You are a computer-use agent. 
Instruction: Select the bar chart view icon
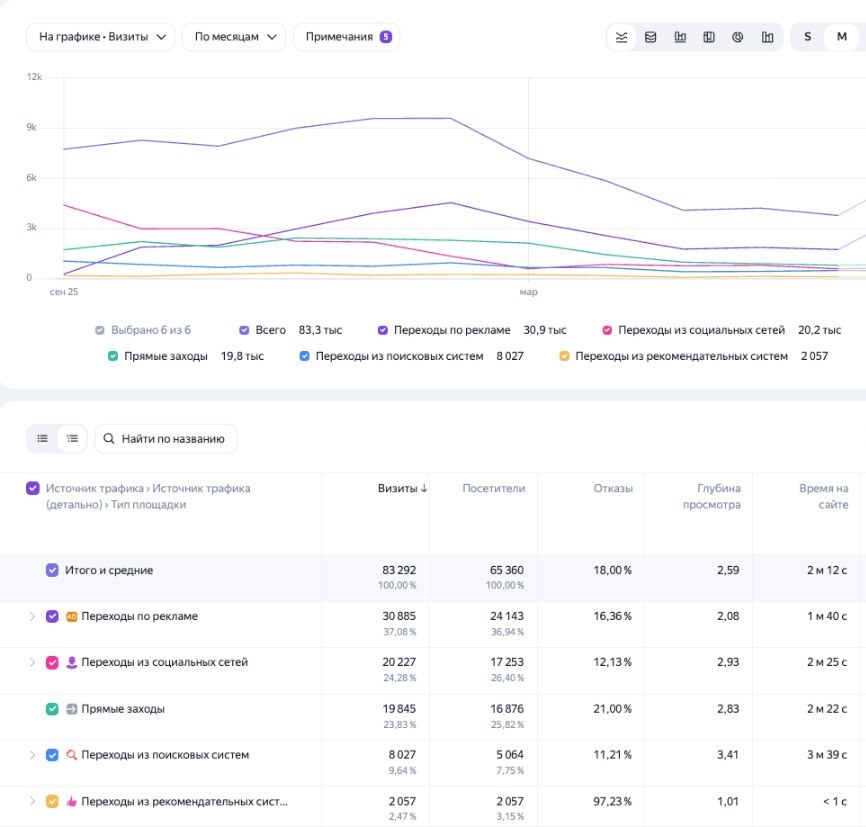pos(680,37)
